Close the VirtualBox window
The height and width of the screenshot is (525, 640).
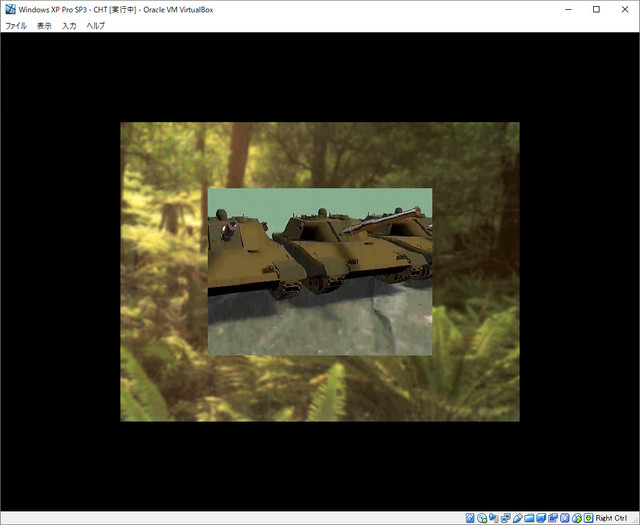625,9
